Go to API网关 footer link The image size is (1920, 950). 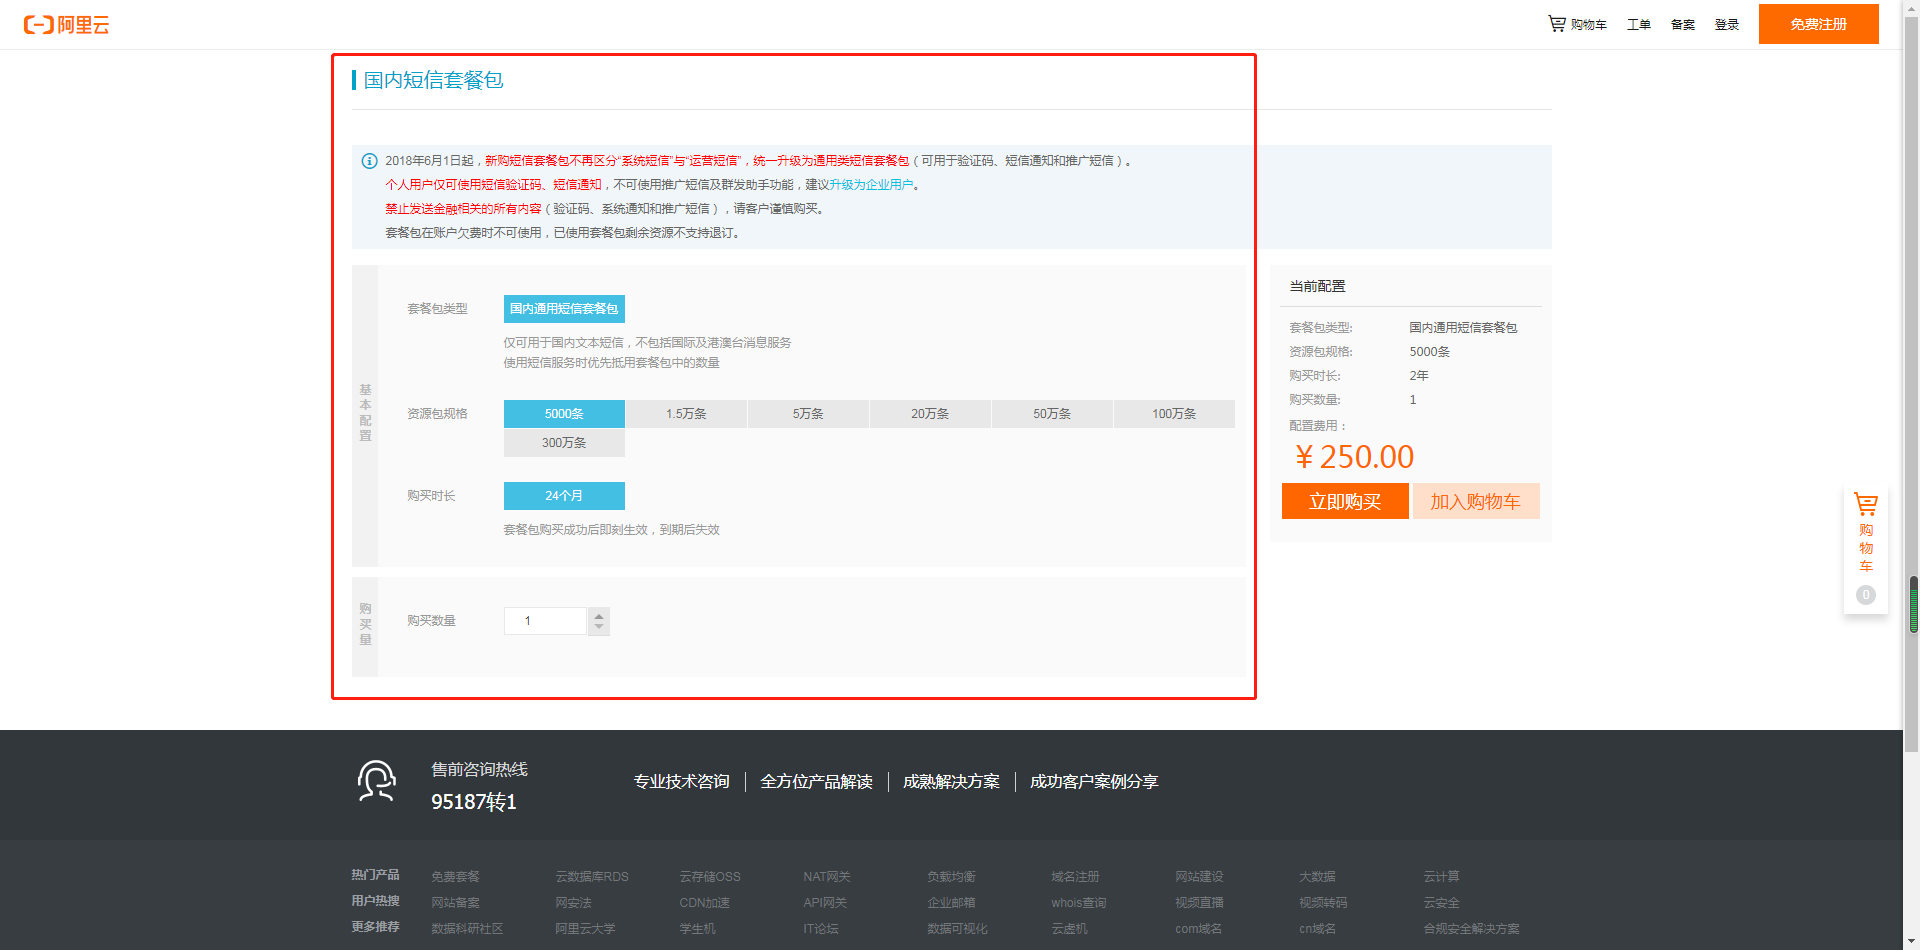(x=825, y=903)
